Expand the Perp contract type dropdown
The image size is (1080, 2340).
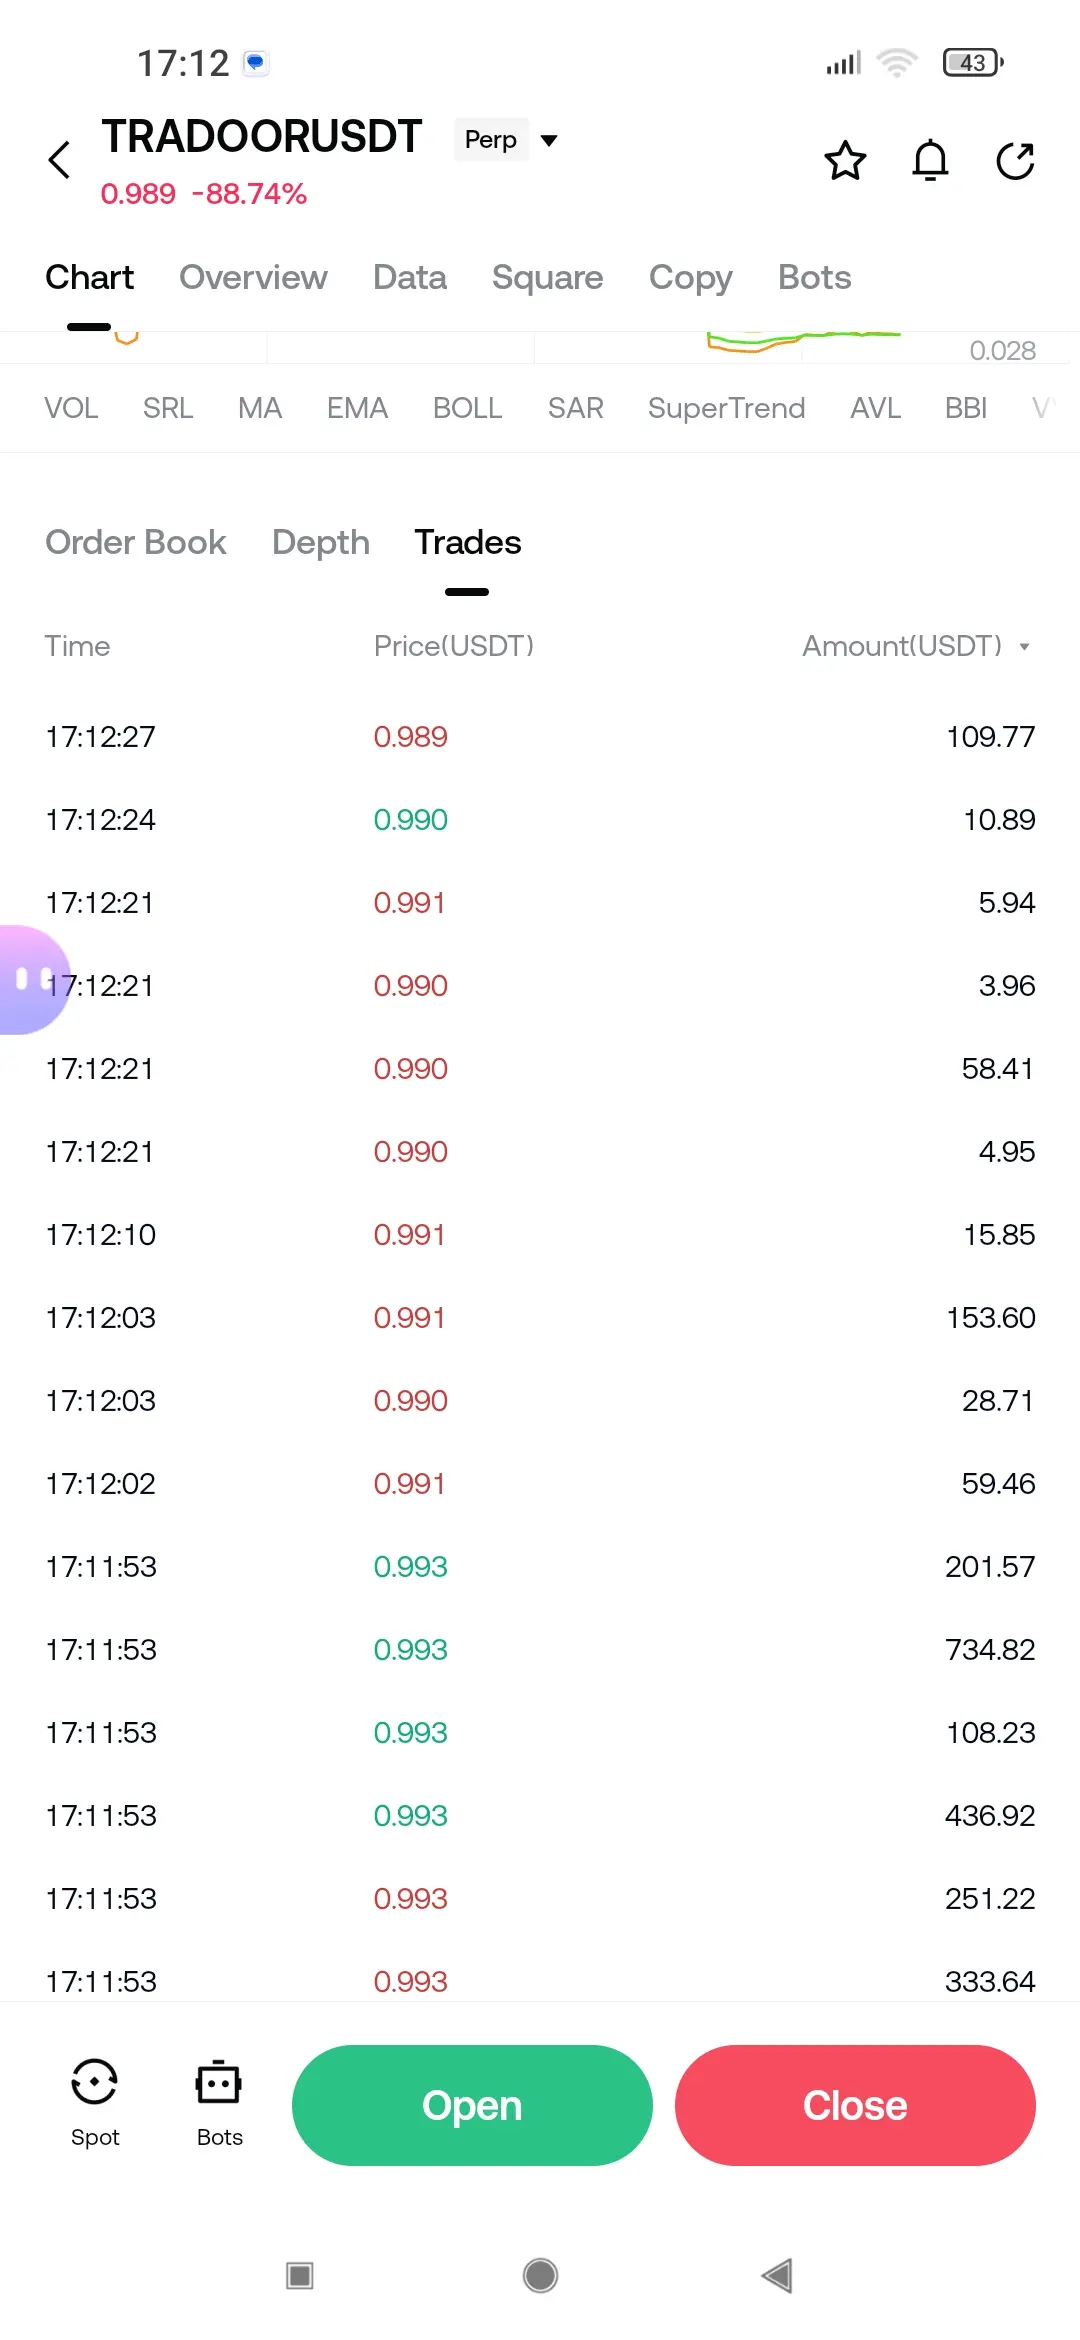coord(509,140)
